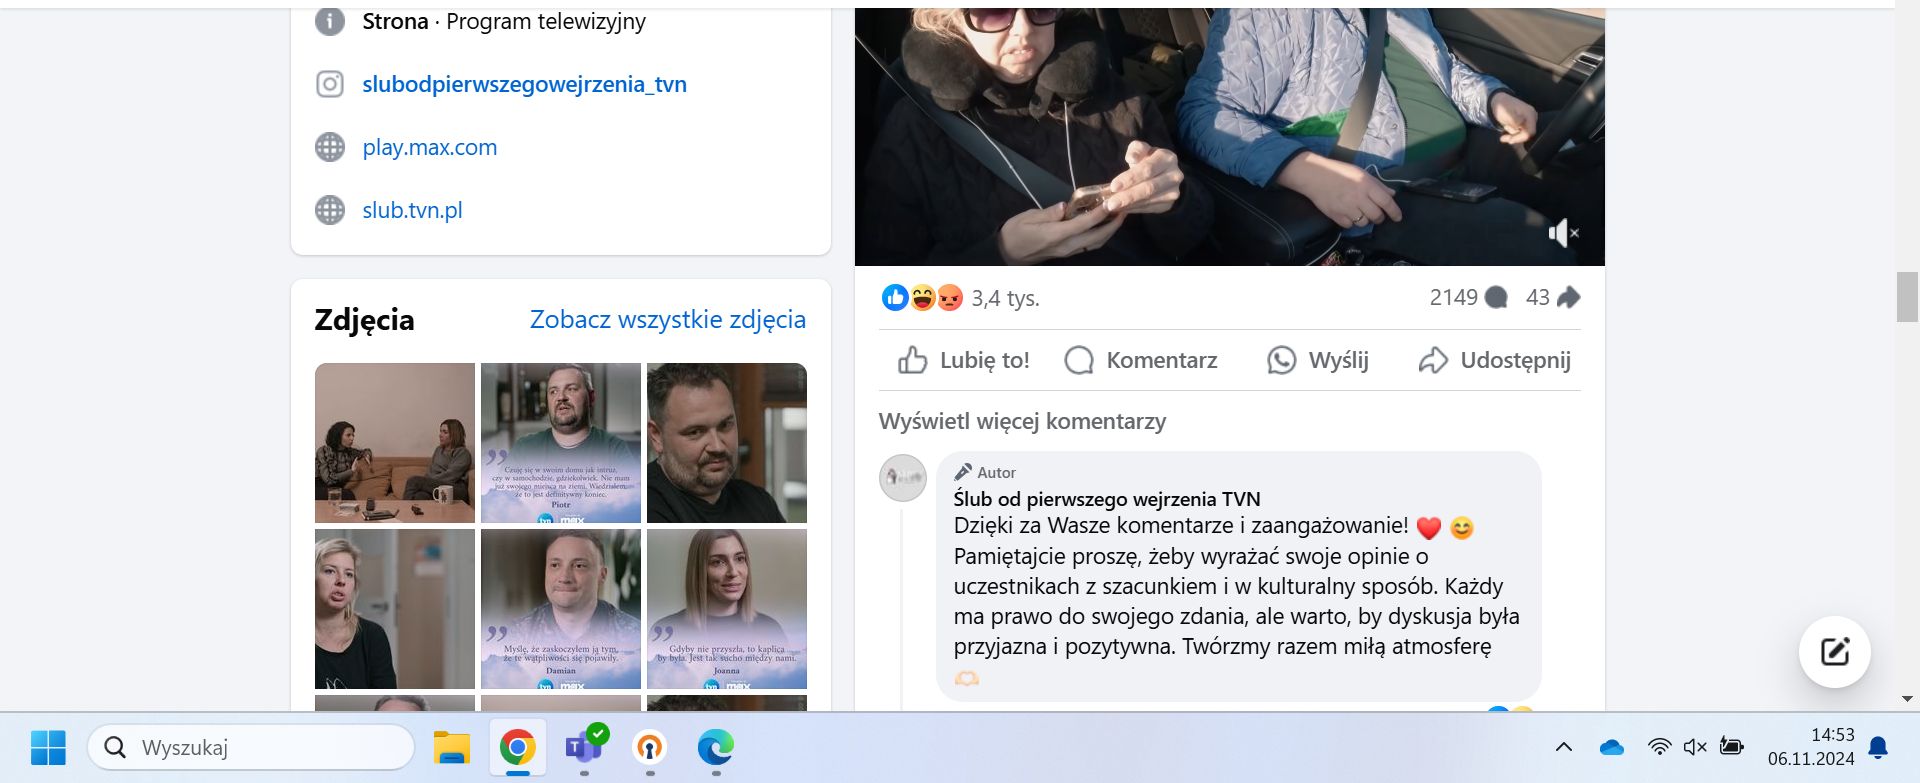The image size is (1920, 783).
Task: Click the Angry reaction emoji icon
Action: 949,297
